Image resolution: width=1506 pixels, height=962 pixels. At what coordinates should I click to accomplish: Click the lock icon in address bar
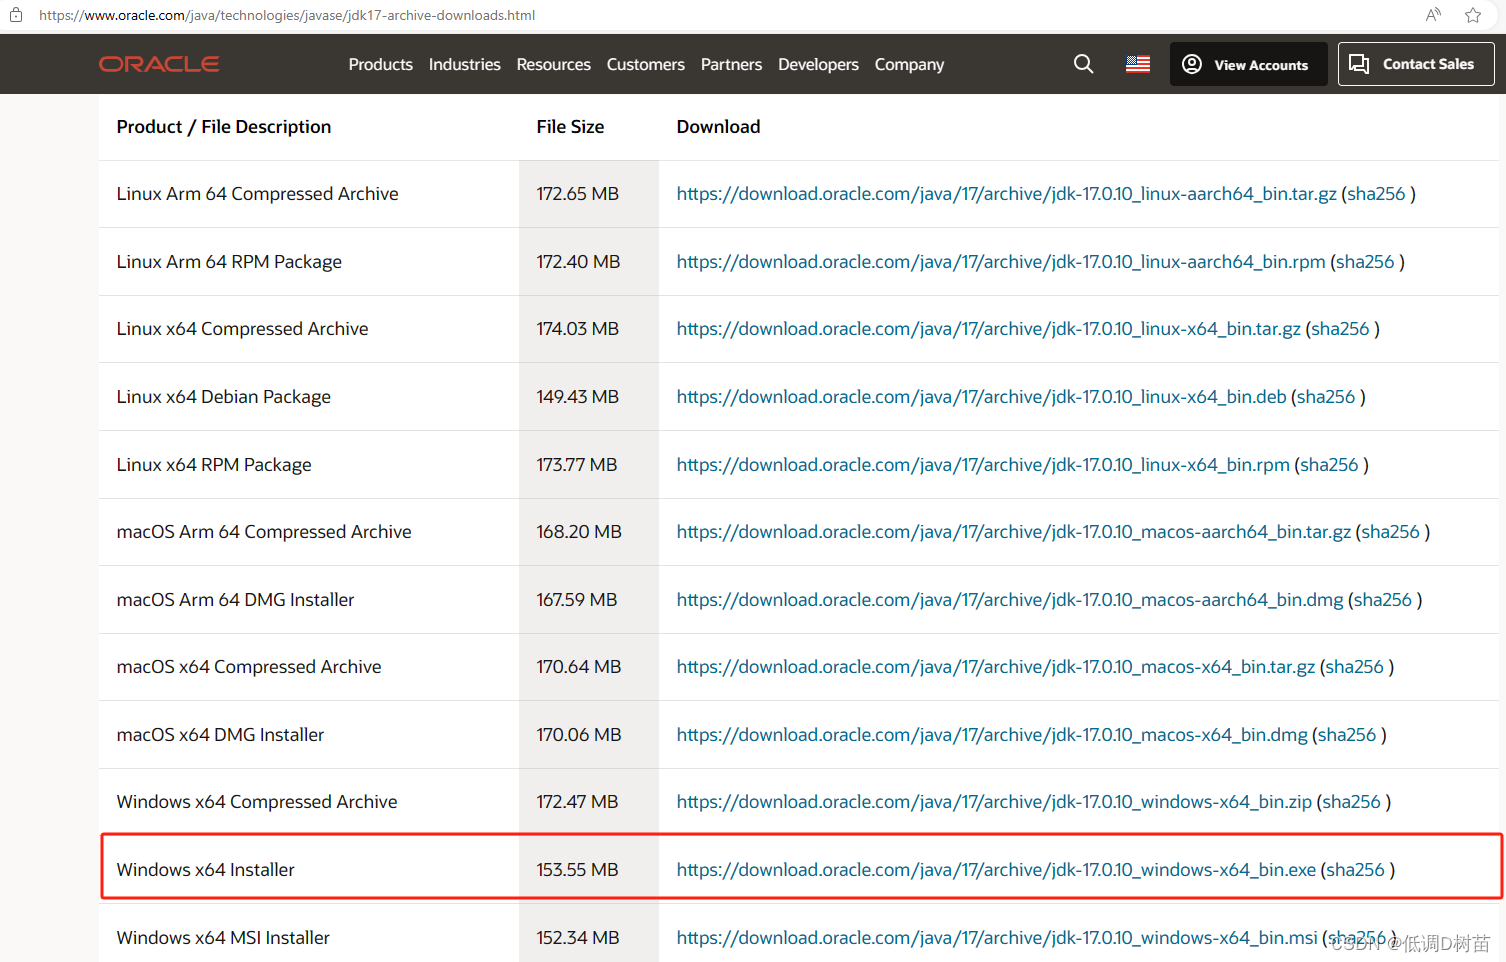(x=16, y=15)
